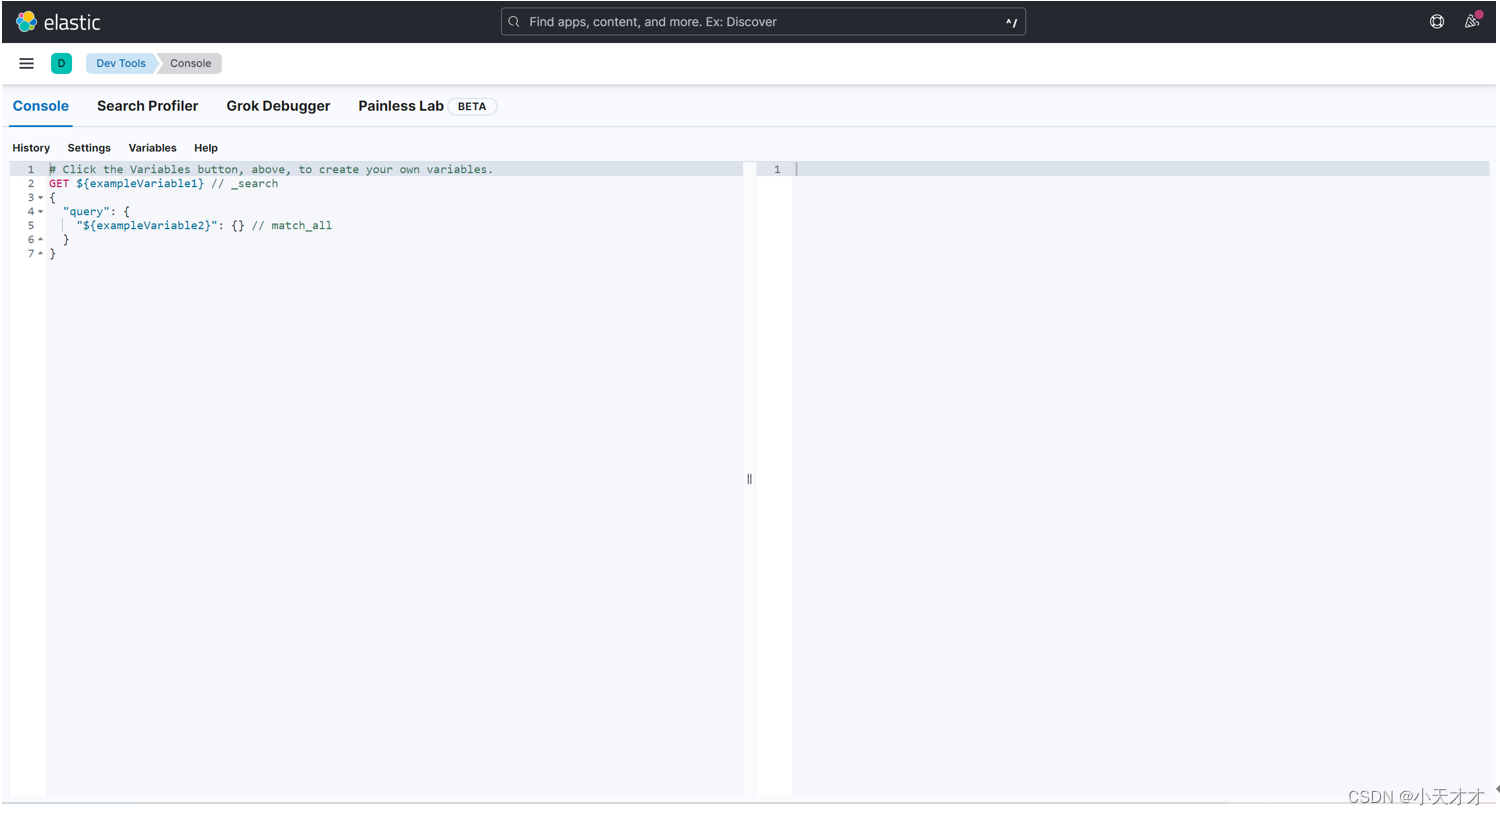Click the Elastic logo
Viewport: 1500px width, 815px height.
58,22
